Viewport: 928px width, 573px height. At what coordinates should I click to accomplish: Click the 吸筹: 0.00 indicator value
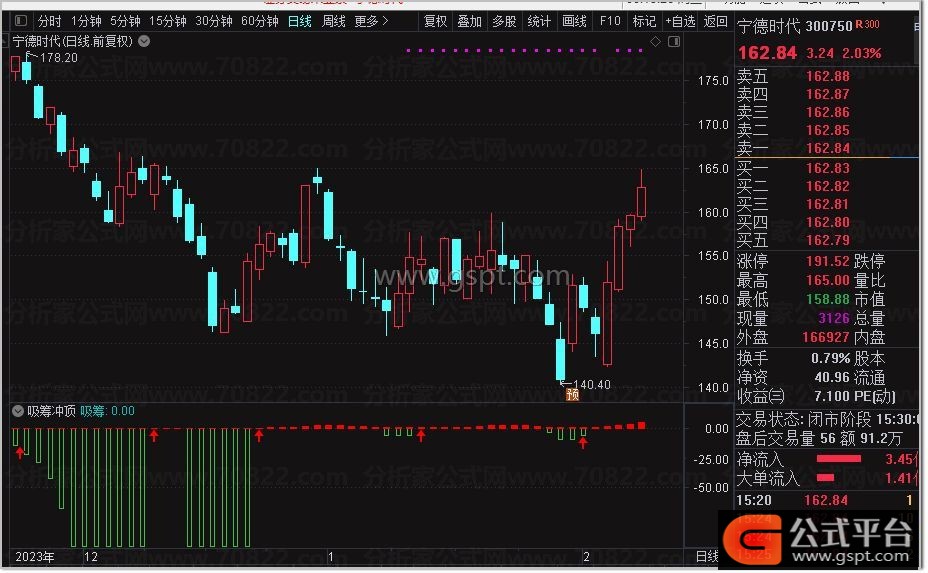pos(107,411)
